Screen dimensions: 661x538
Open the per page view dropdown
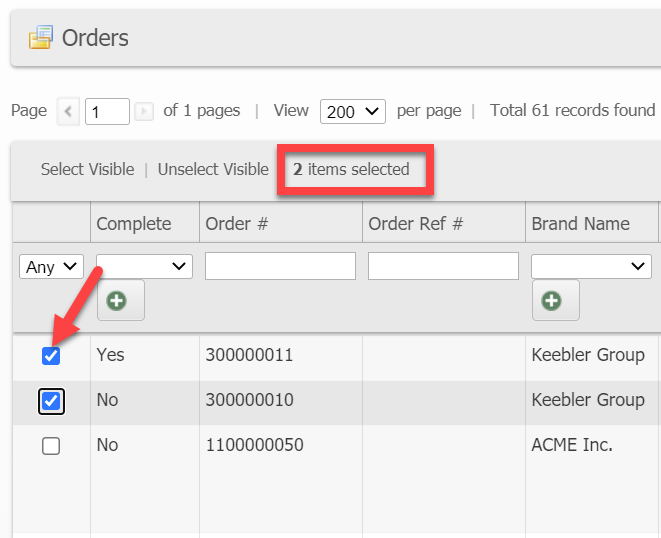pos(353,111)
